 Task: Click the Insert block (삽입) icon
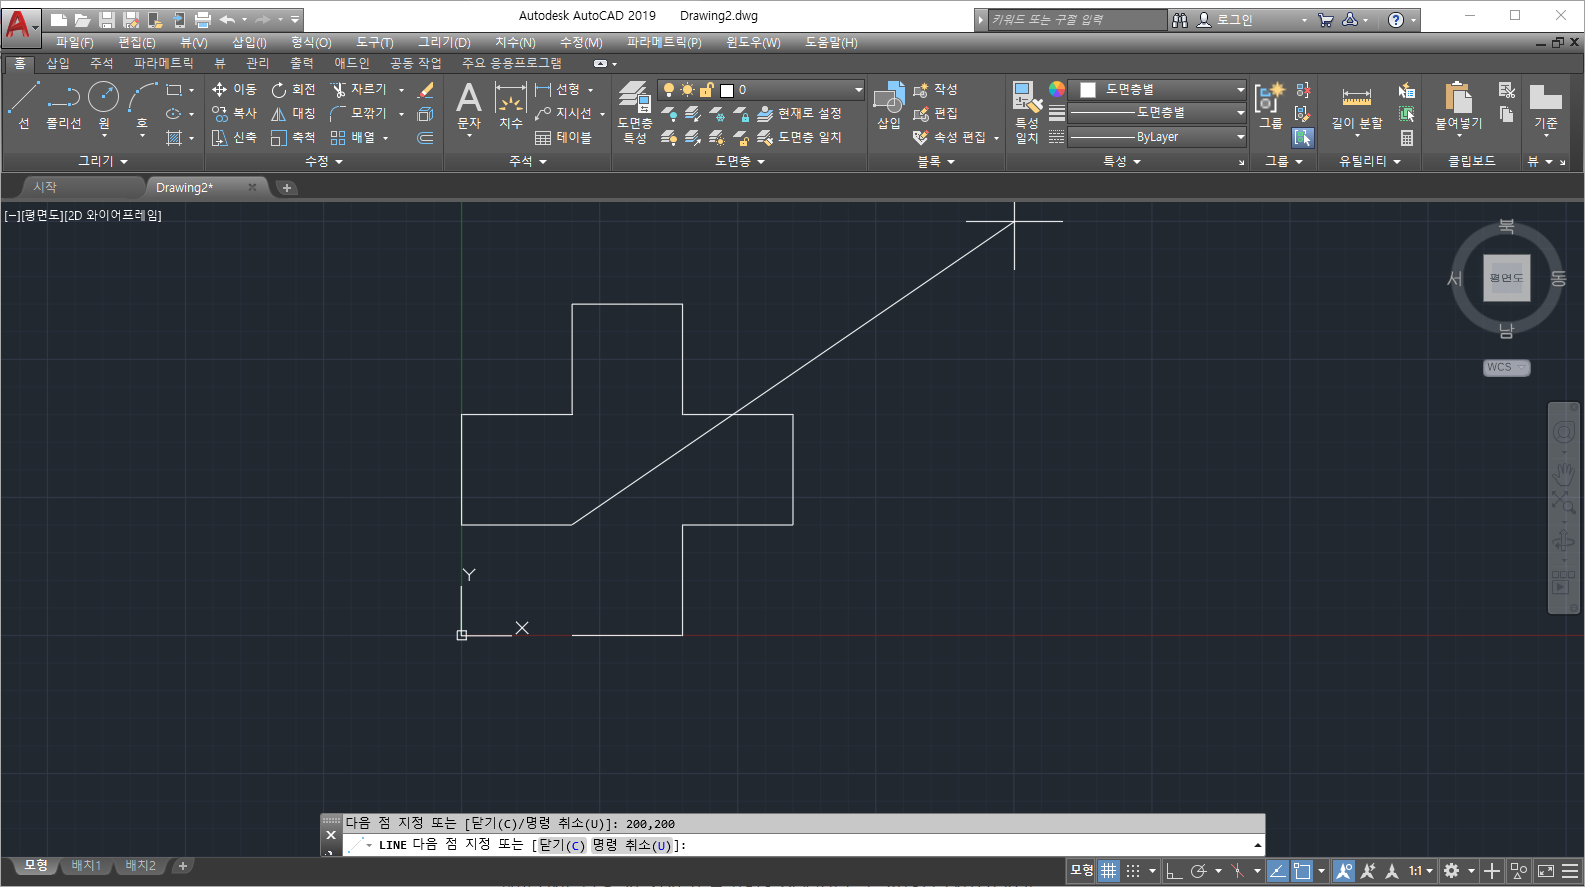(888, 106)
